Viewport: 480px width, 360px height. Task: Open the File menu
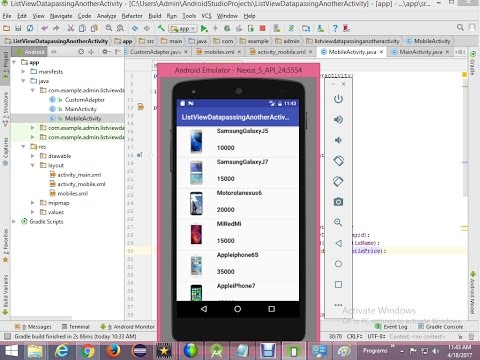pyautogui.click(x=7, y=16)
